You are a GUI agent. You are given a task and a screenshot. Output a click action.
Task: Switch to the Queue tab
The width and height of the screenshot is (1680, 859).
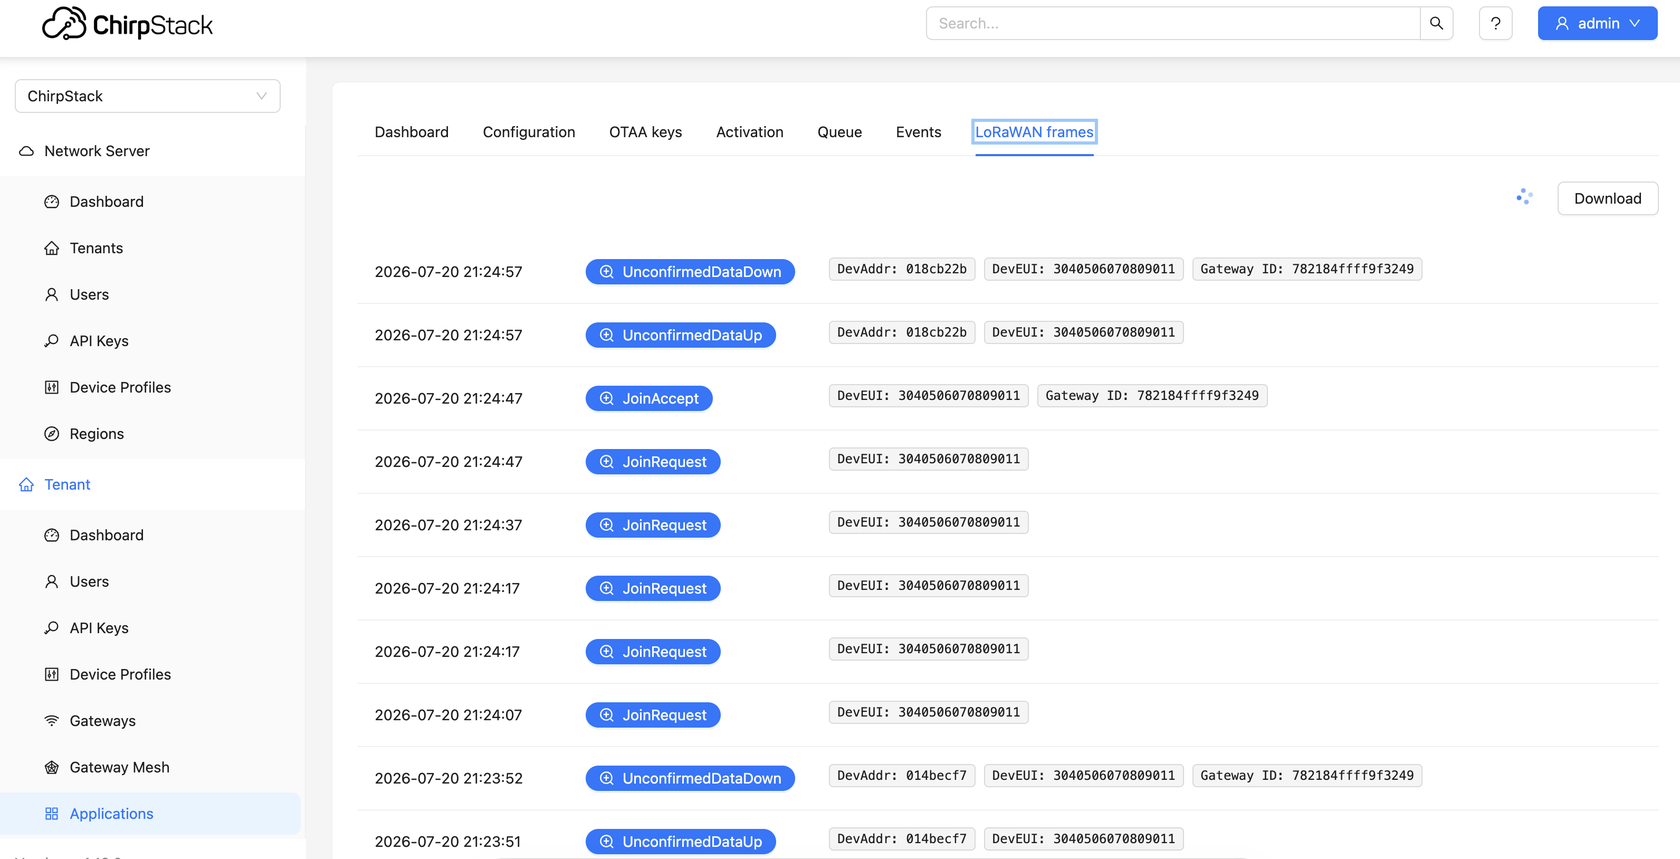coord(839,132)
